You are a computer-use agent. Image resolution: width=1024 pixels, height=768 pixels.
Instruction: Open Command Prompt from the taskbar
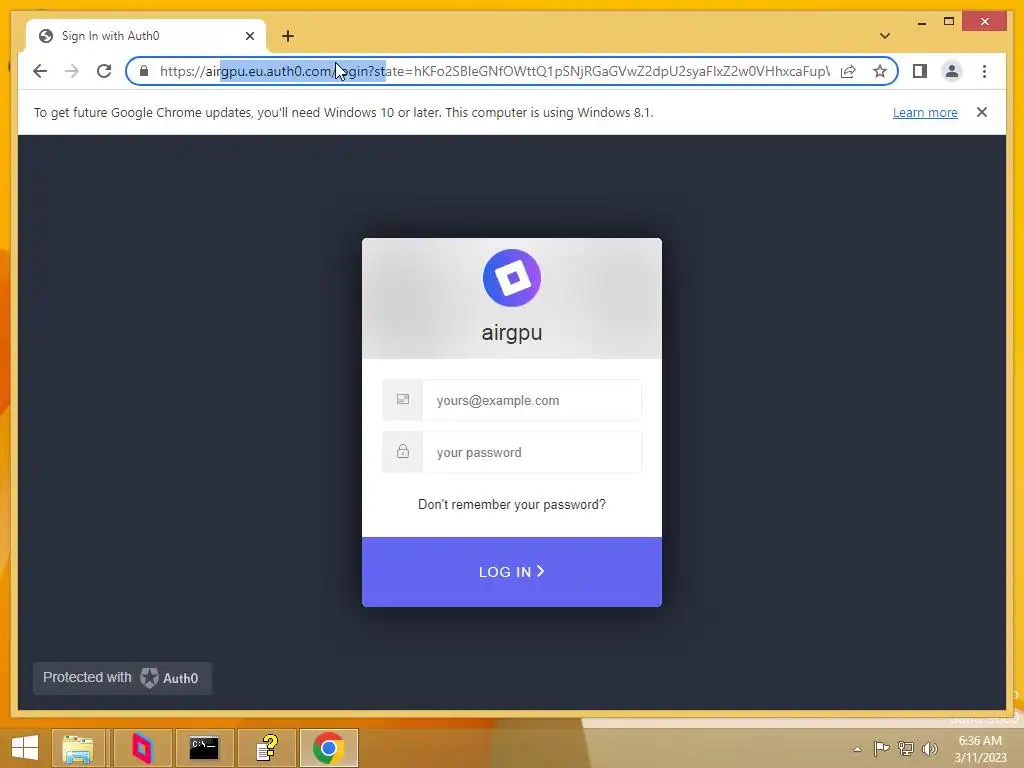click(204, 748)
